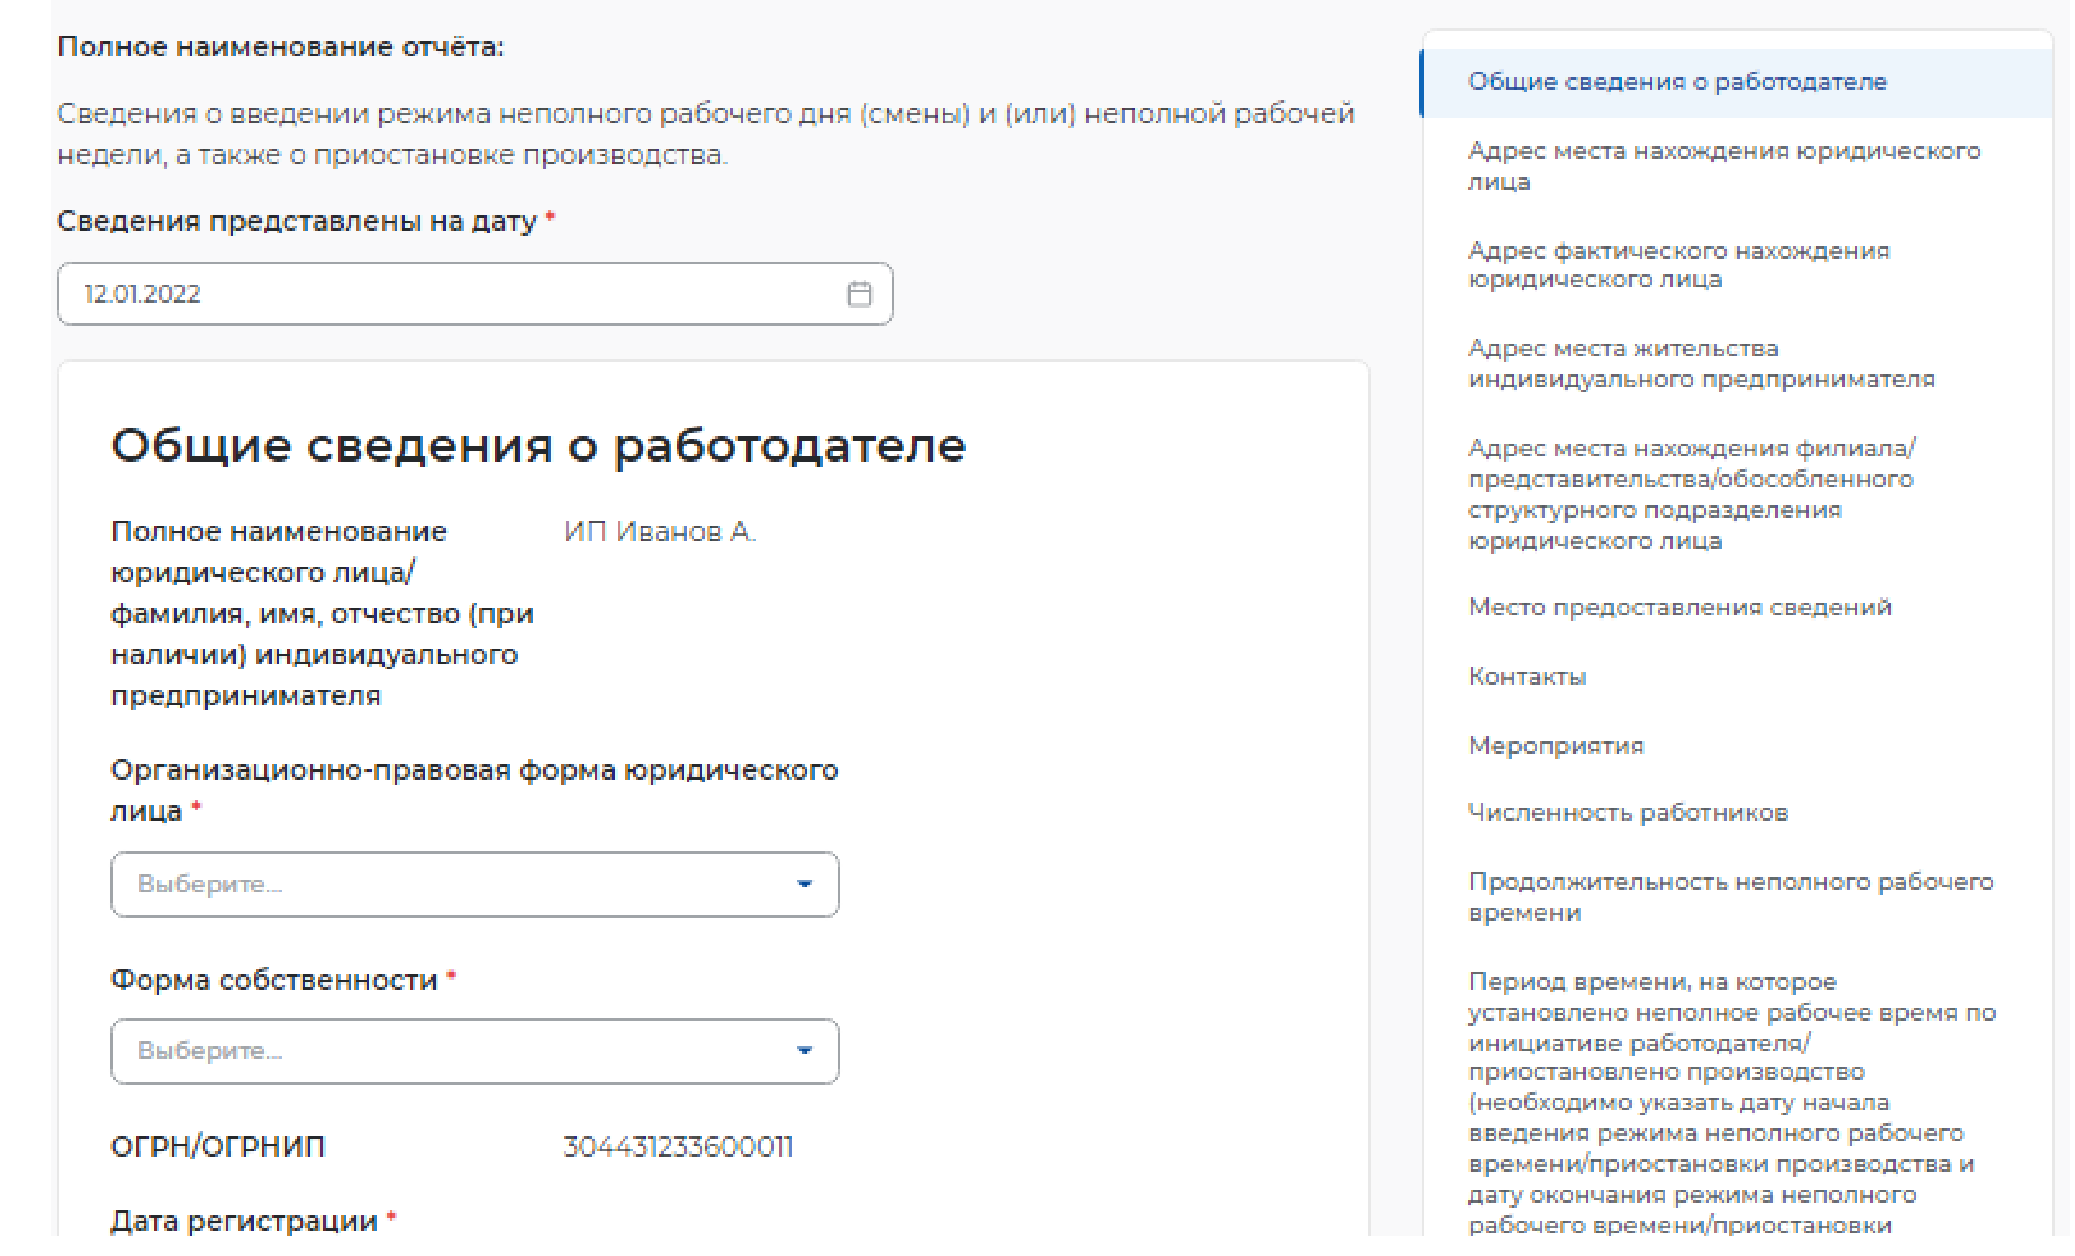Navigate to Численность работников section
Screen dimensions: 2075x1256
click(1628, 813)
